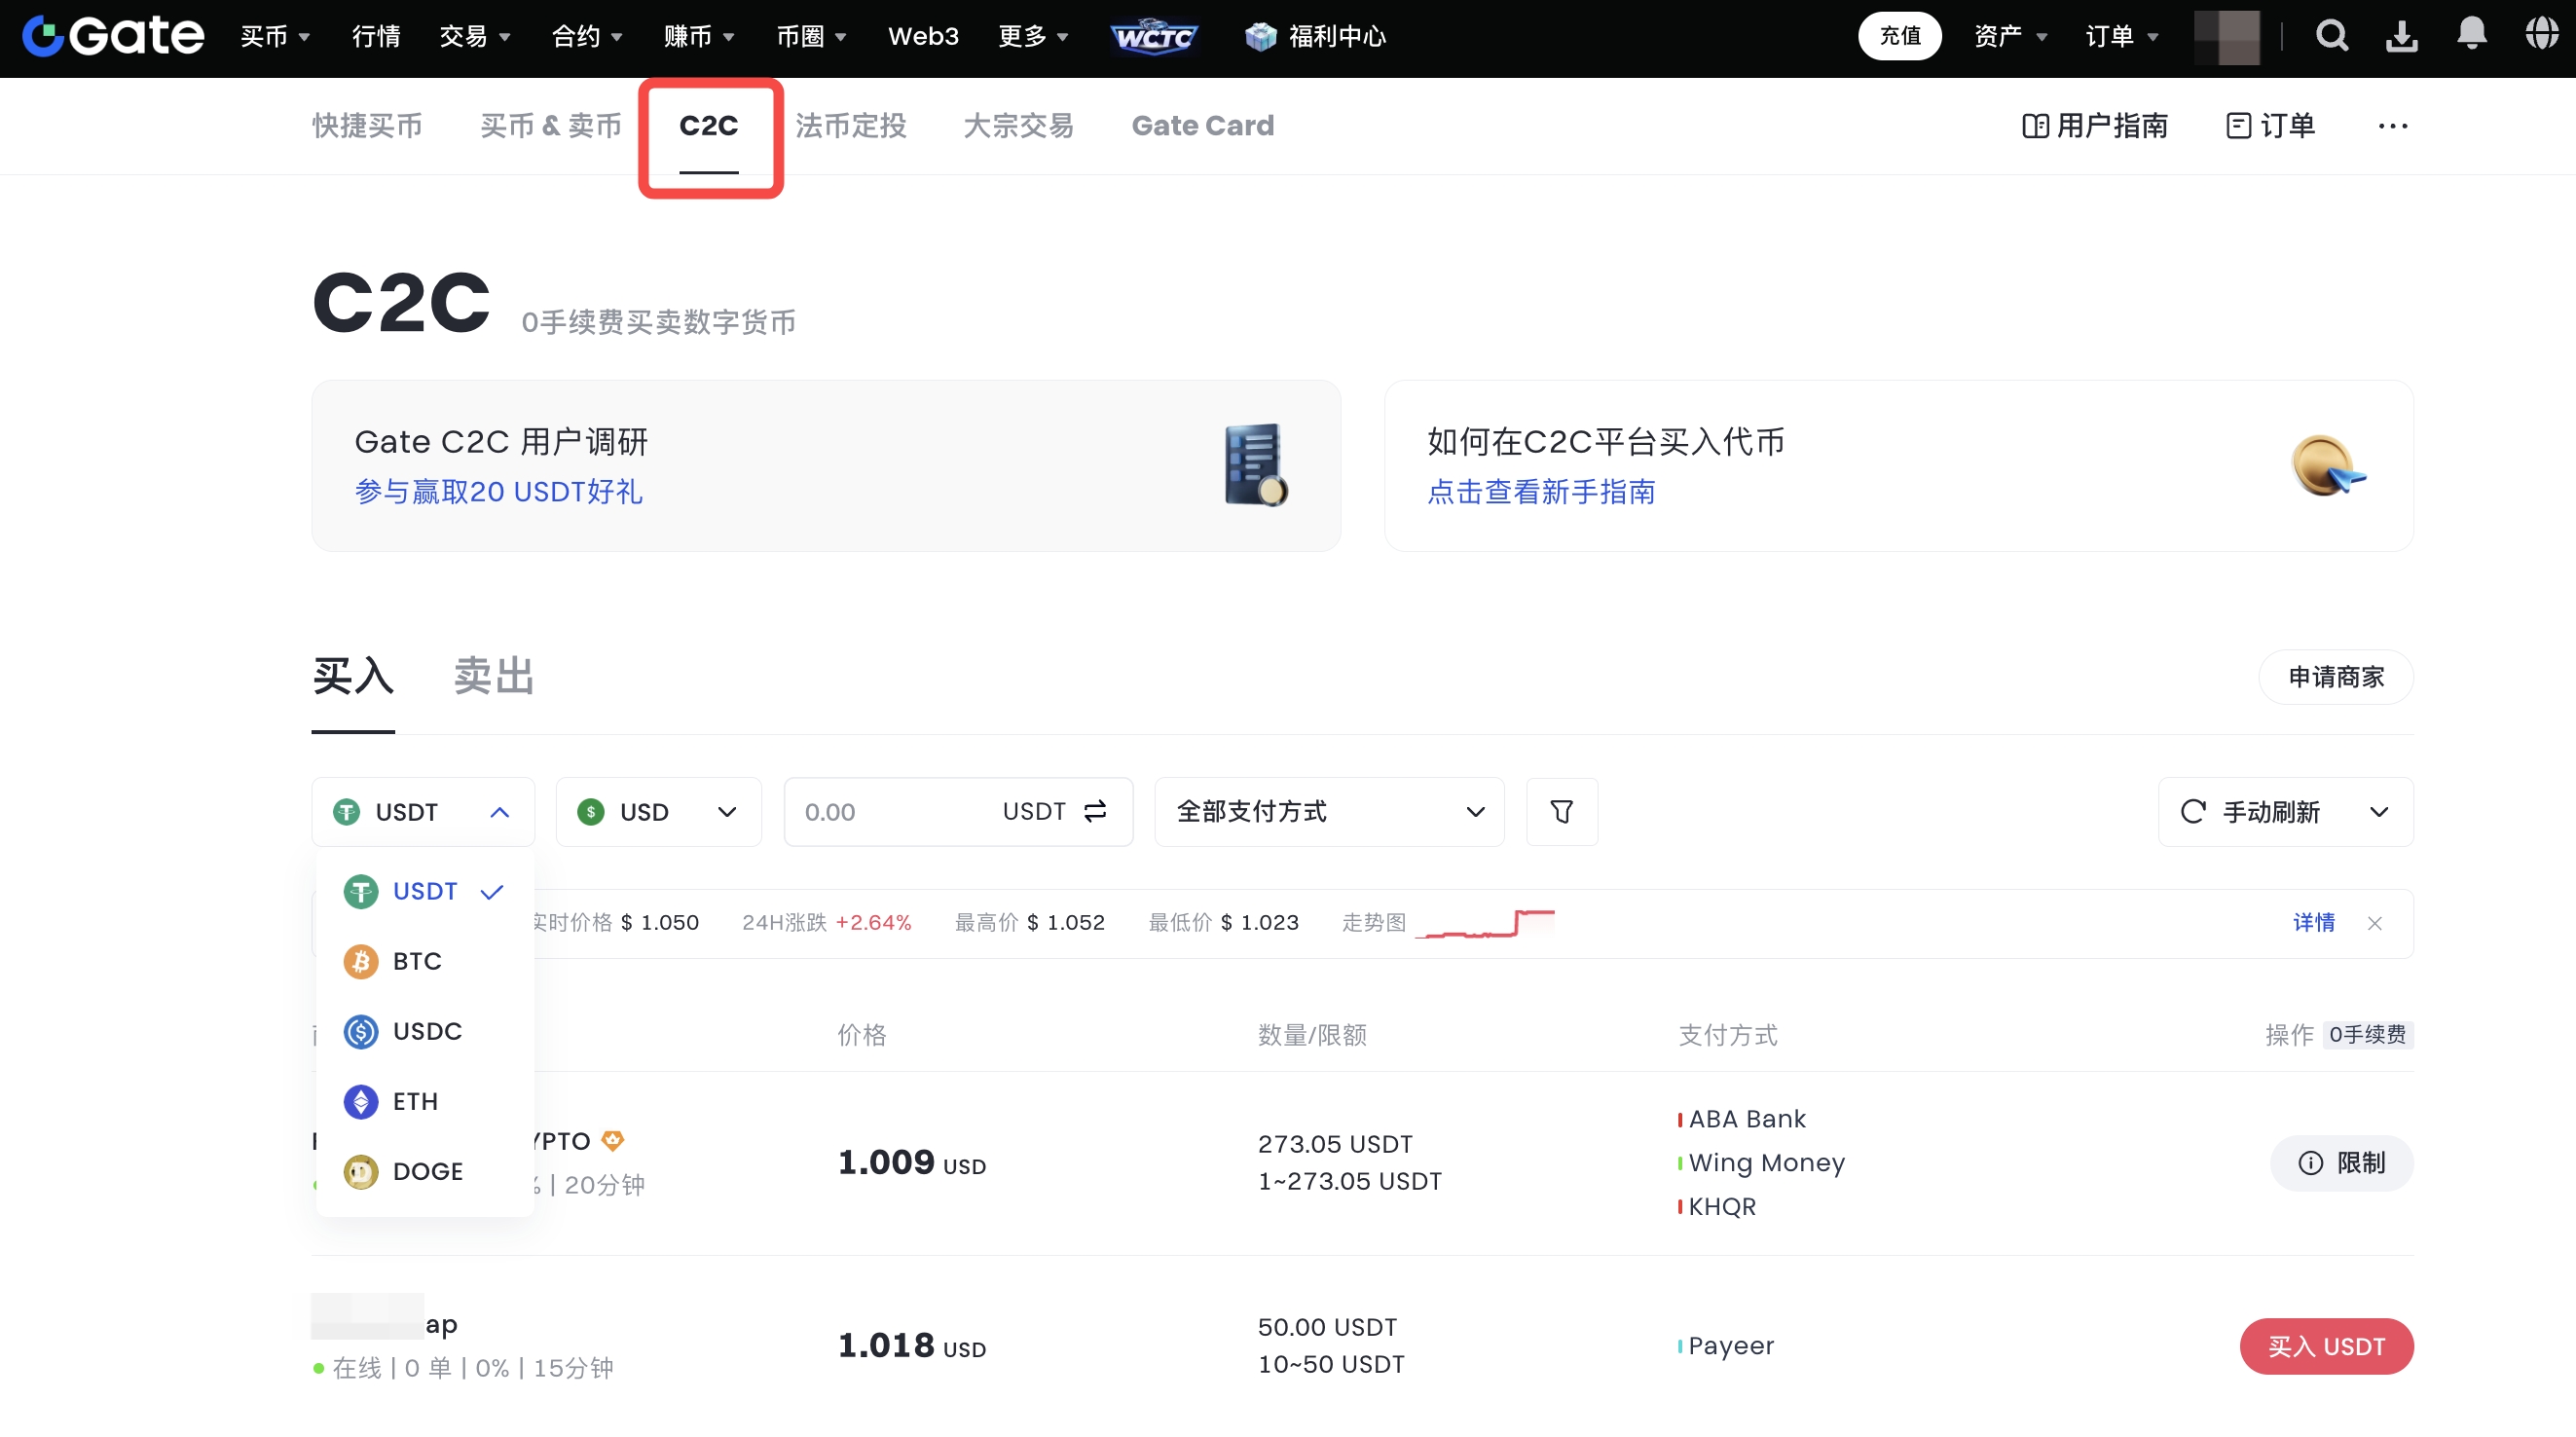Click the WCTC logo banner
This screenshot has height=1437, width=2576.
(1153, 37)
